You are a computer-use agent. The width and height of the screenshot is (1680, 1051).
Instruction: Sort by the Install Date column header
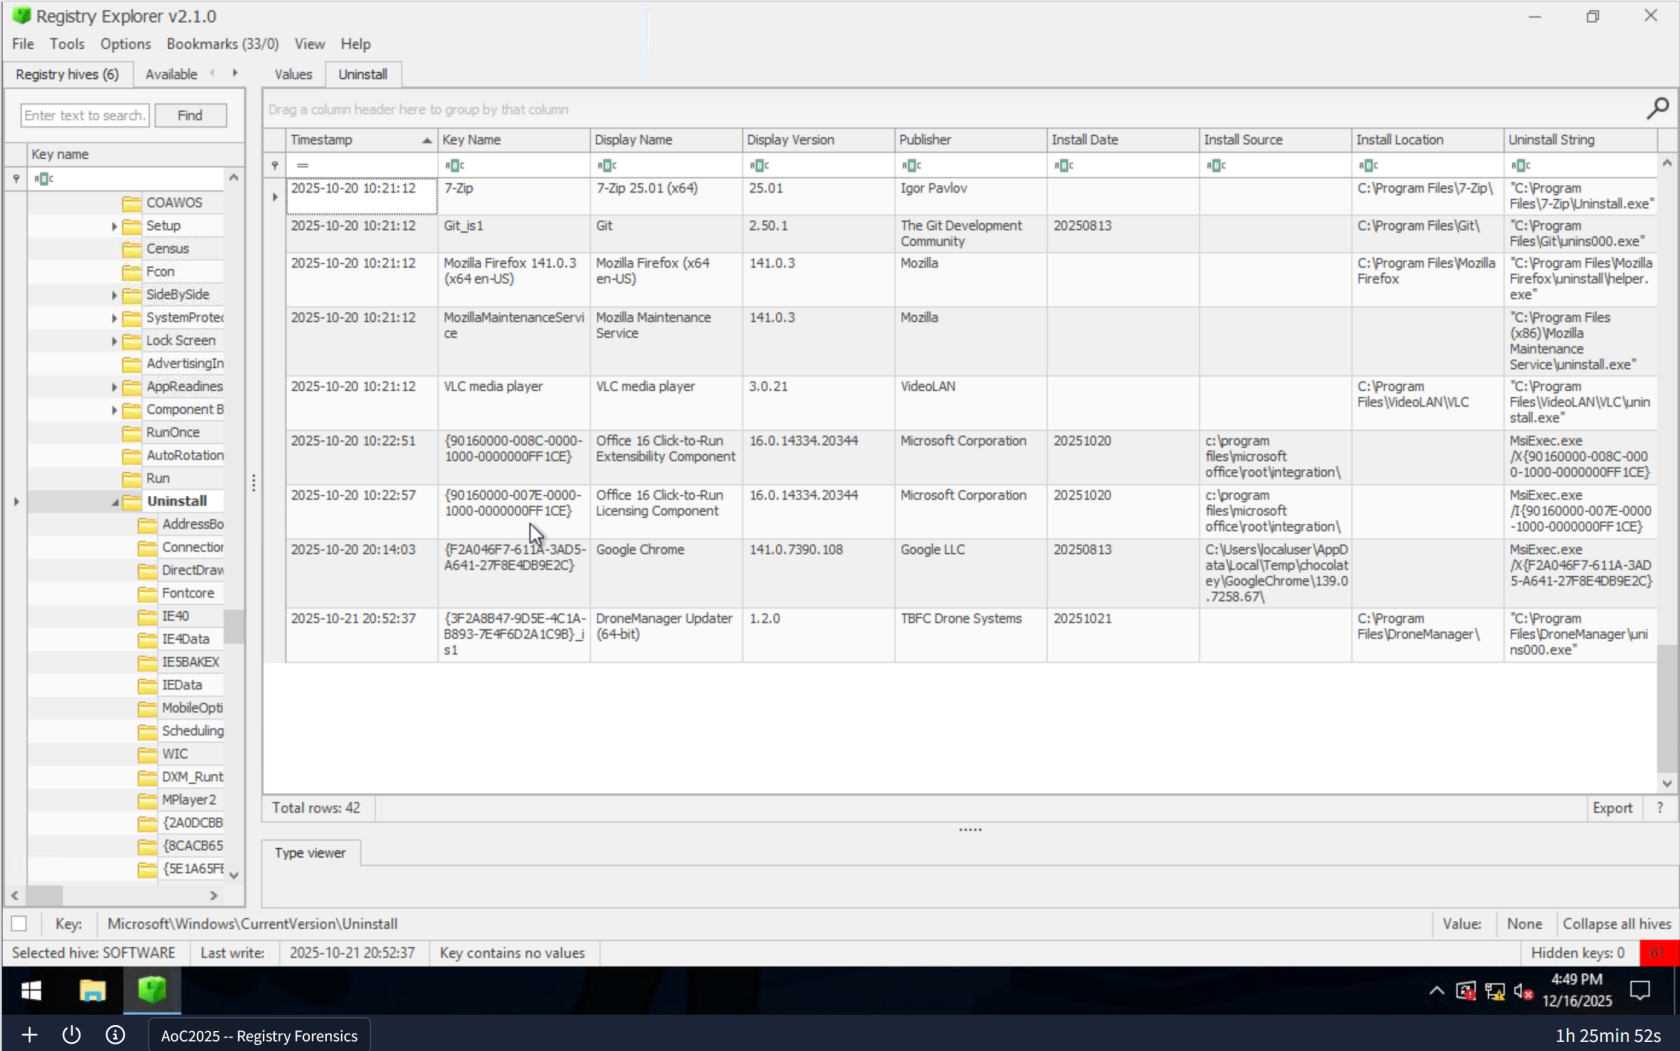(1123, 140)
